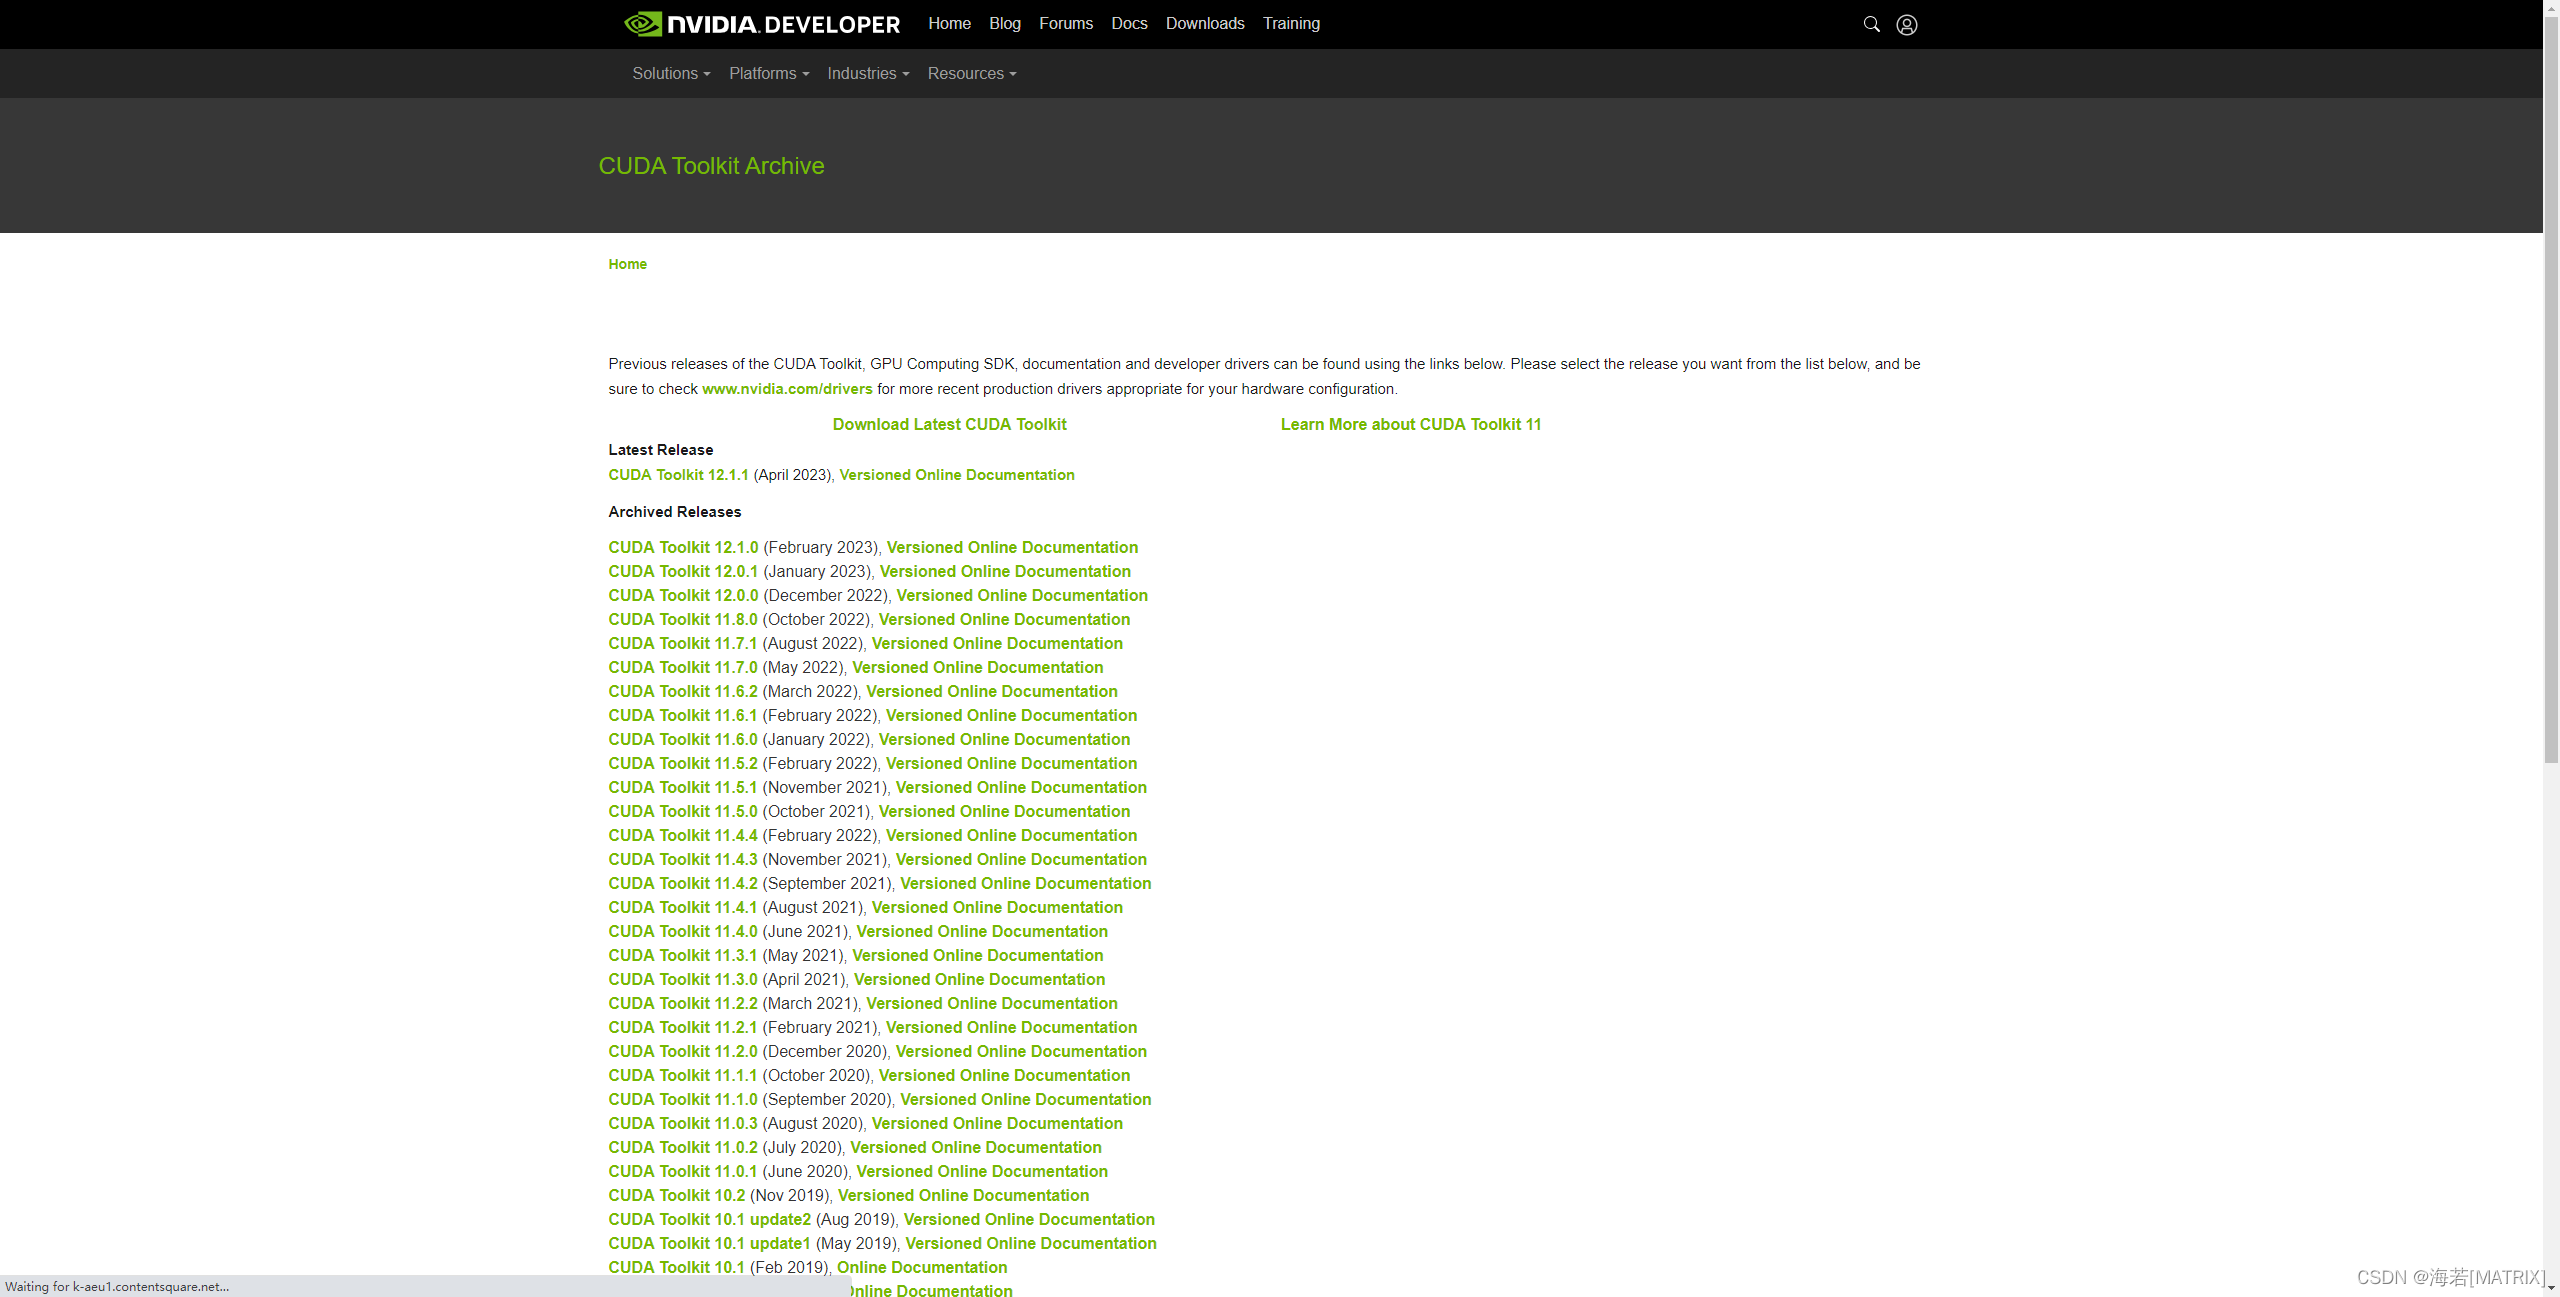
Task: Open the user account icon
Action: [x=1907, y=24]
